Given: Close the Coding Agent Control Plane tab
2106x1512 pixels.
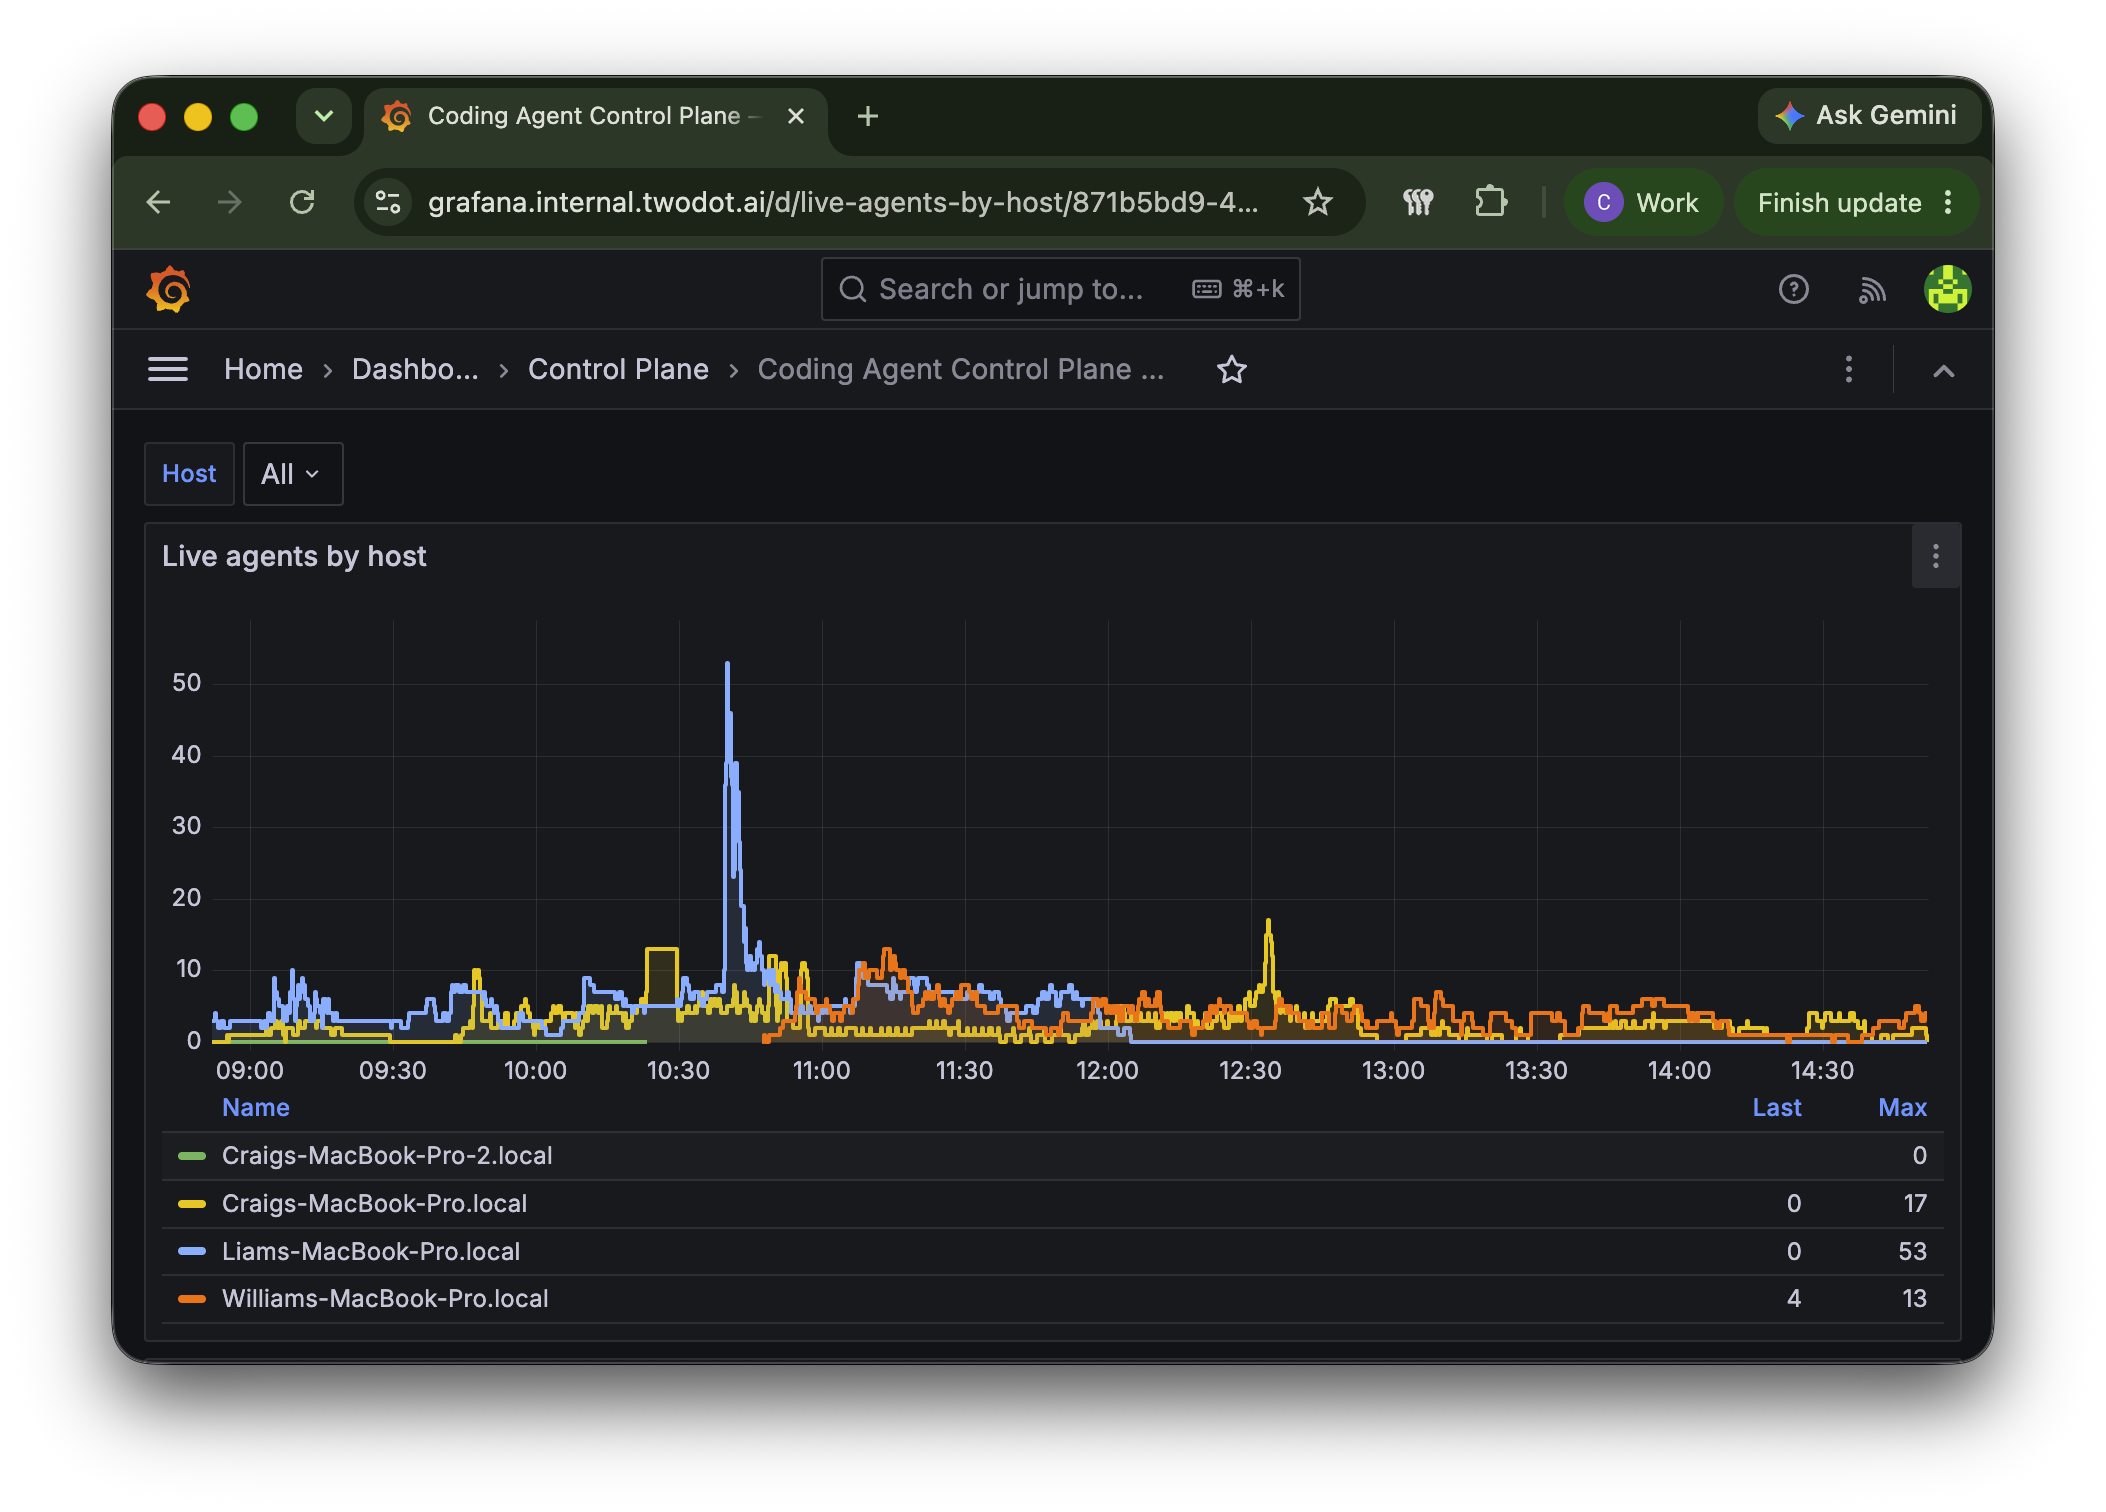Looking at the screenshot, I should pyautogui.click(x=796, y=116).
